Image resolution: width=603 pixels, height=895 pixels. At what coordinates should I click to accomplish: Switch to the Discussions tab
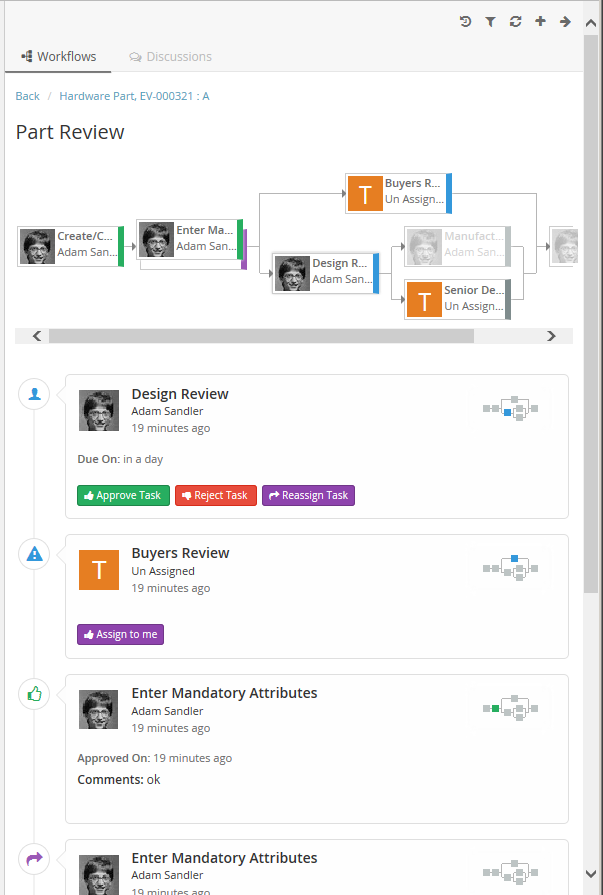point(170,57)
